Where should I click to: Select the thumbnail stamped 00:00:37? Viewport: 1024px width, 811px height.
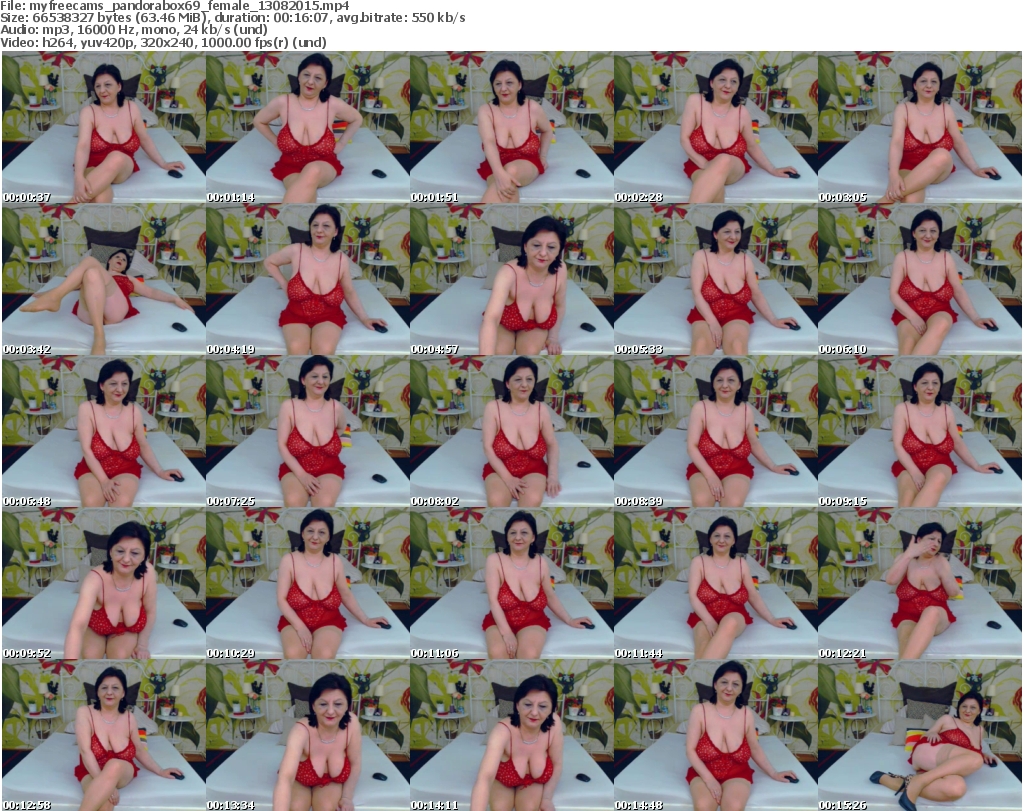coord(104,127)
